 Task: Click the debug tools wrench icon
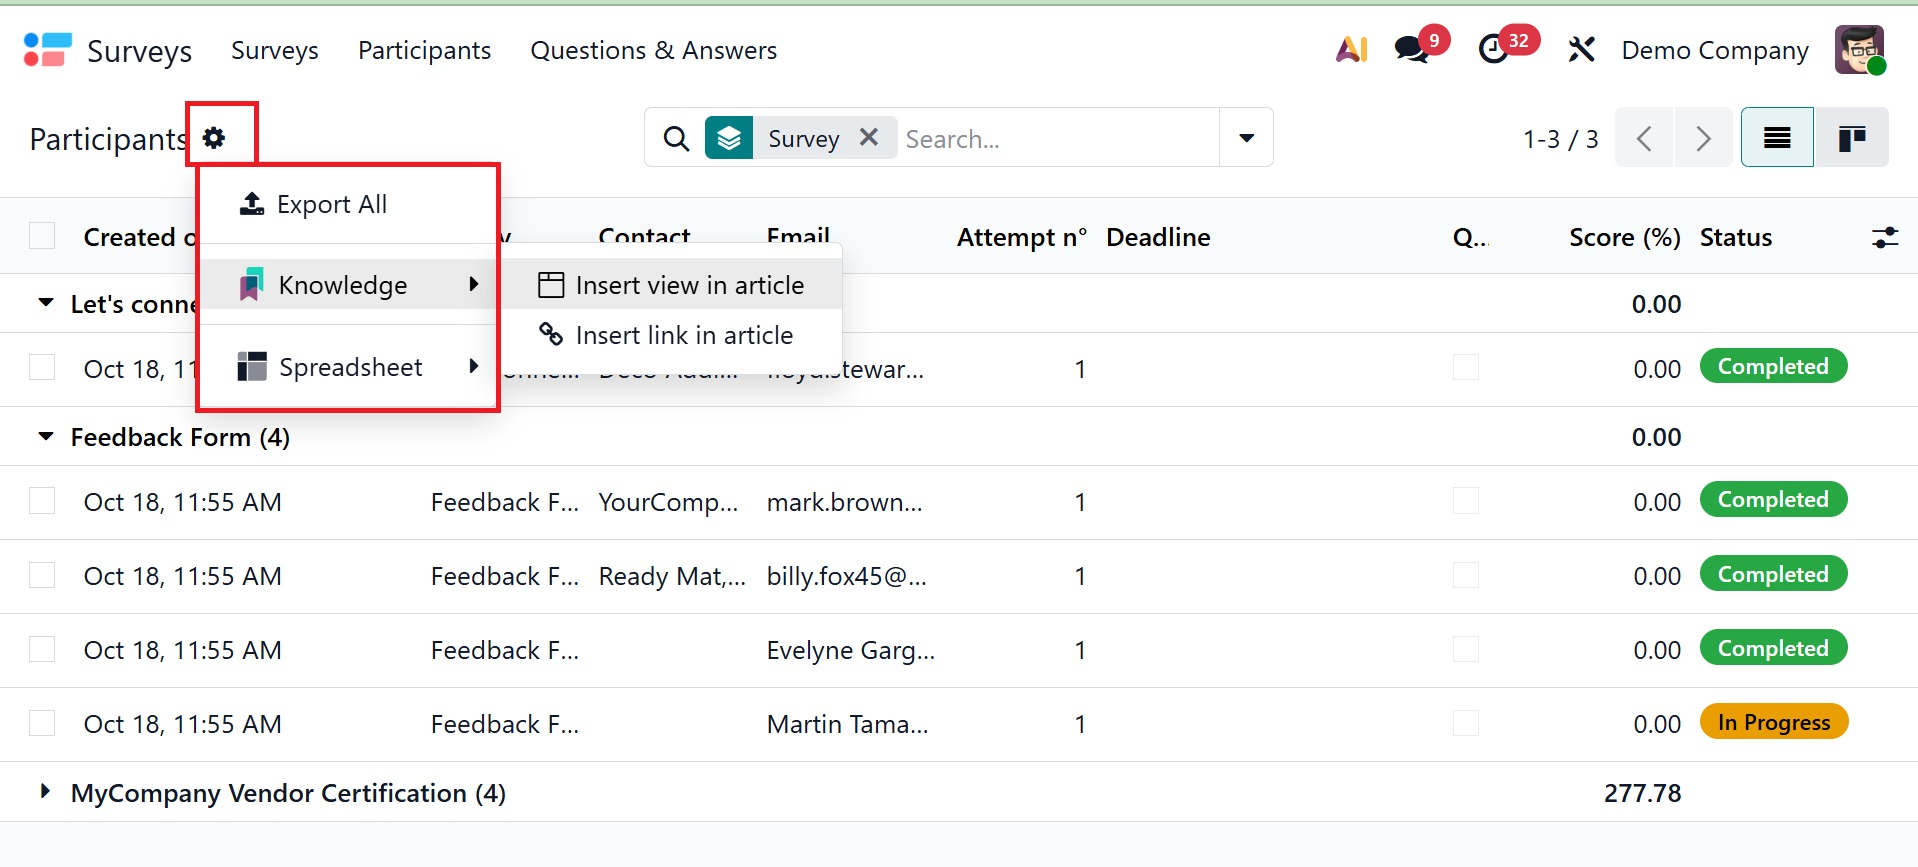[x=1581, y=49]
